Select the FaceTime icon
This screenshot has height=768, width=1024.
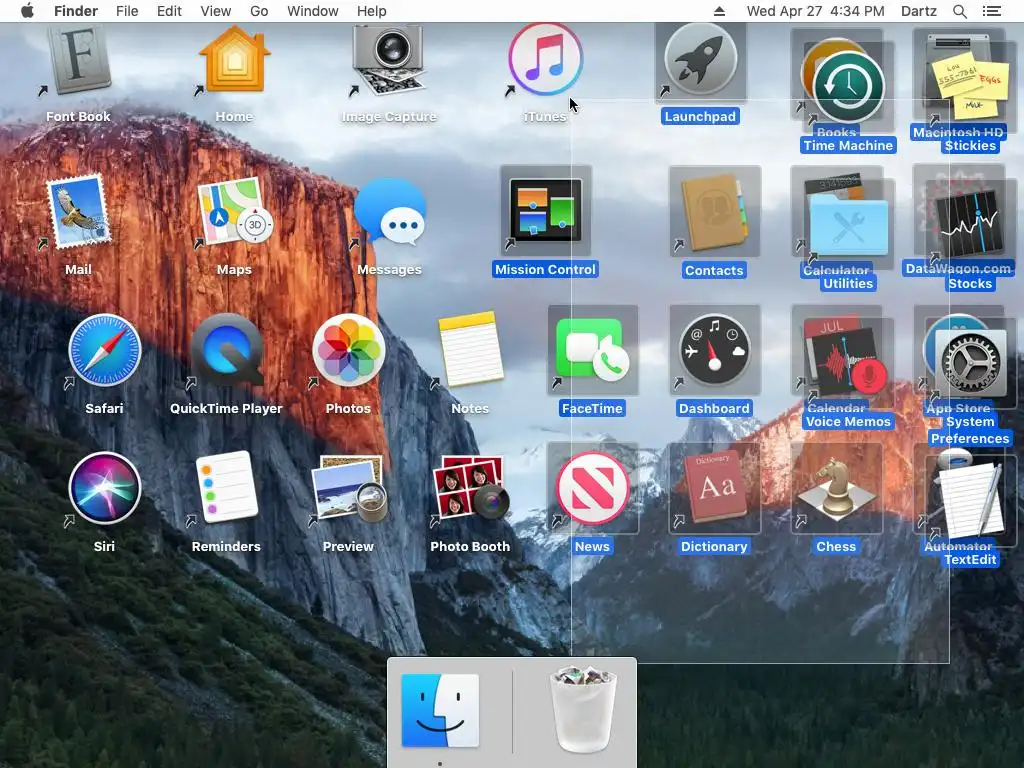pyautogui.click(x=592, y=351)
